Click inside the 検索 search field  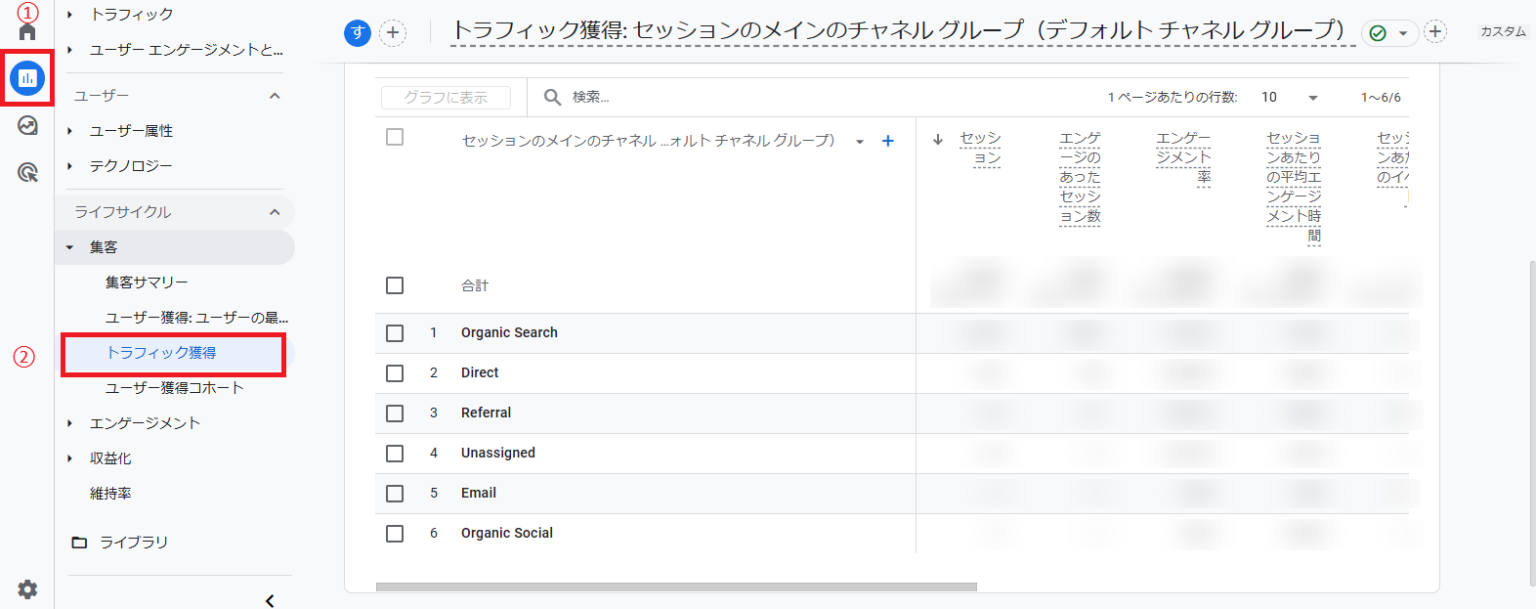(x=620, y=96)
